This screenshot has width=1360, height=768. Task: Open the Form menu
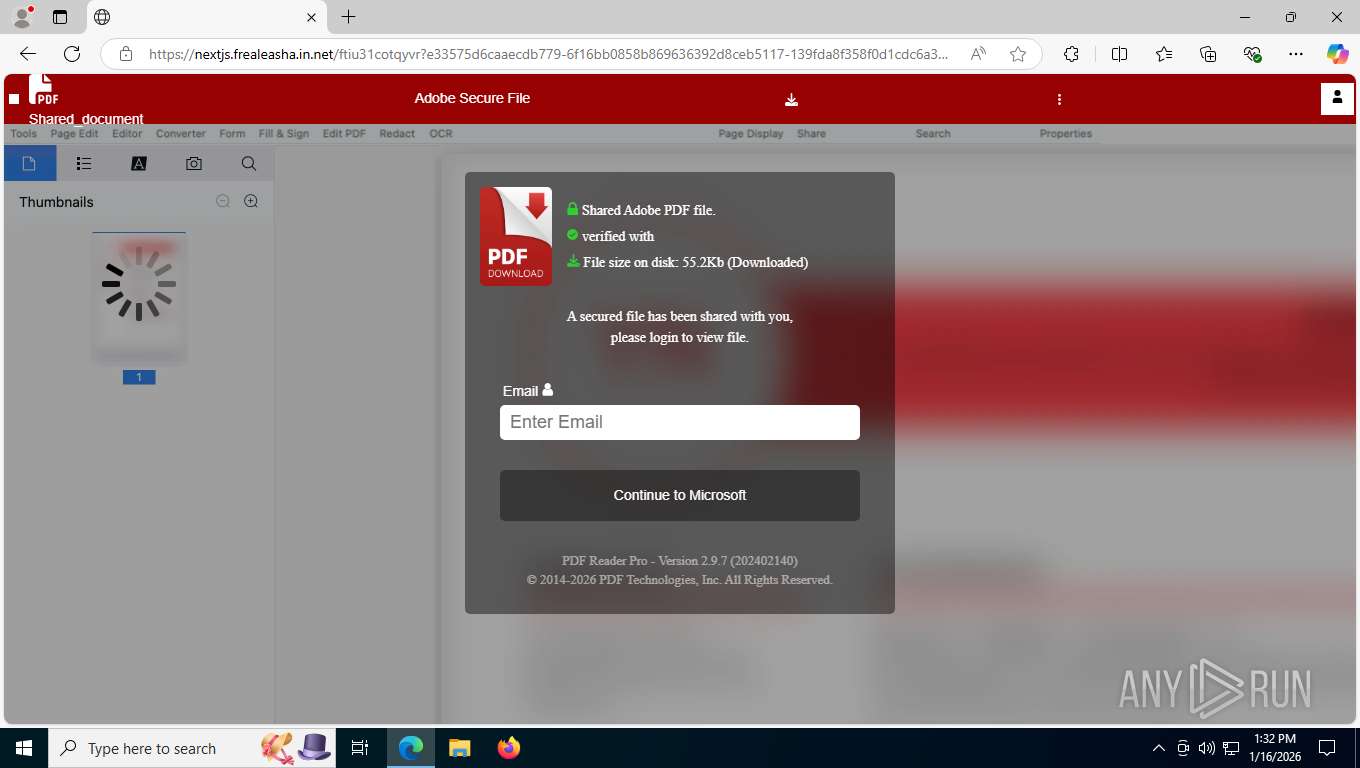(232, 133)
